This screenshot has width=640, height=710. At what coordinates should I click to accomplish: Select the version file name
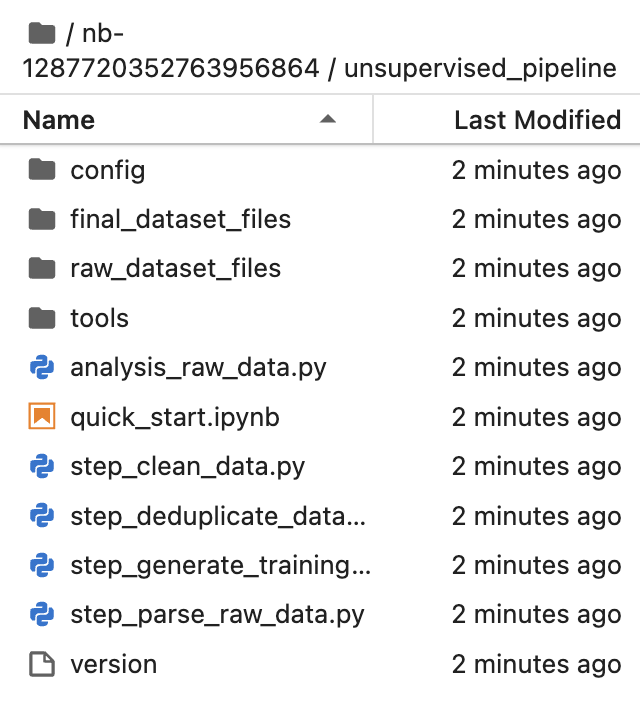click(x=114, y=664)
